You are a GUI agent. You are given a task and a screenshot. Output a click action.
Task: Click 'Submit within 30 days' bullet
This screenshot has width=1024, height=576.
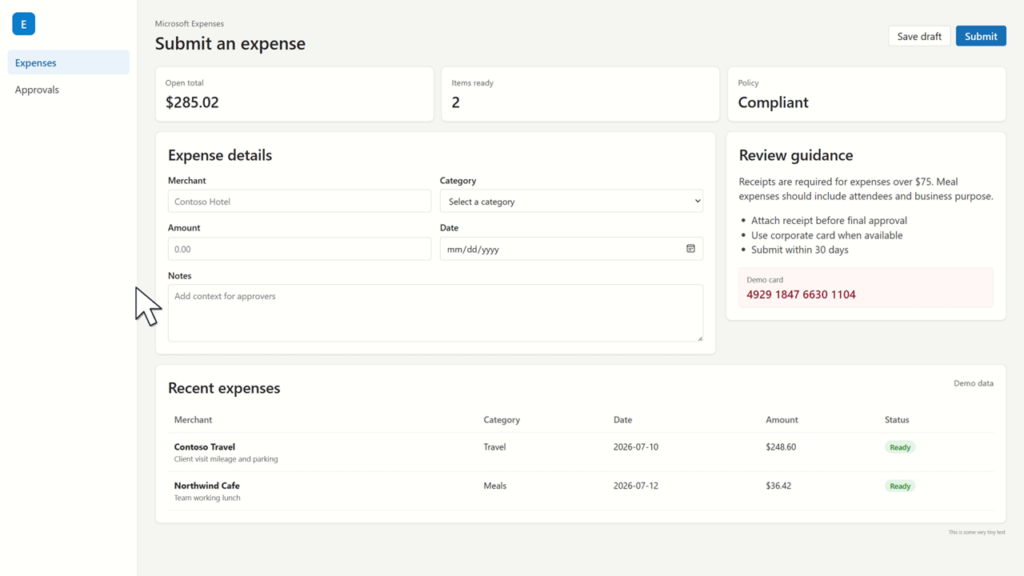(x=799, y=249)
